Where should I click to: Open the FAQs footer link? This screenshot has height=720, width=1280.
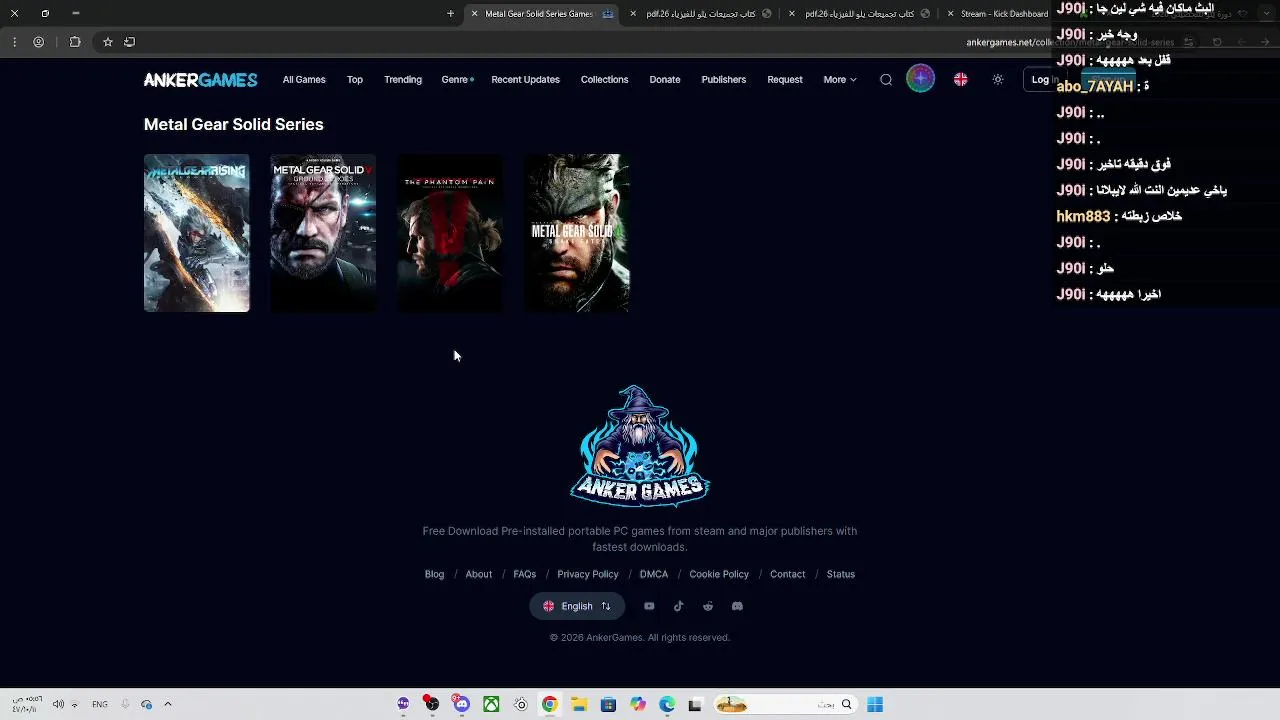[525, 574]
